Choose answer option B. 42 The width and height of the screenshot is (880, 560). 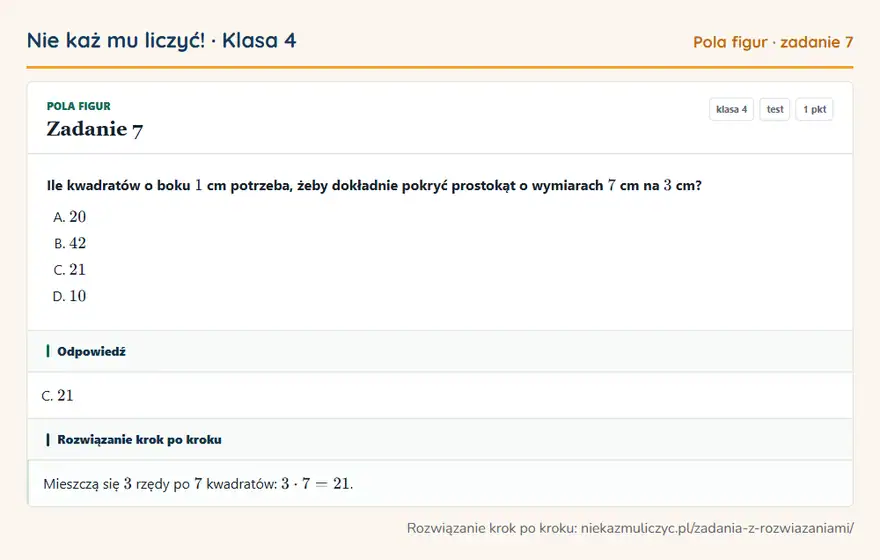(70, 243)
